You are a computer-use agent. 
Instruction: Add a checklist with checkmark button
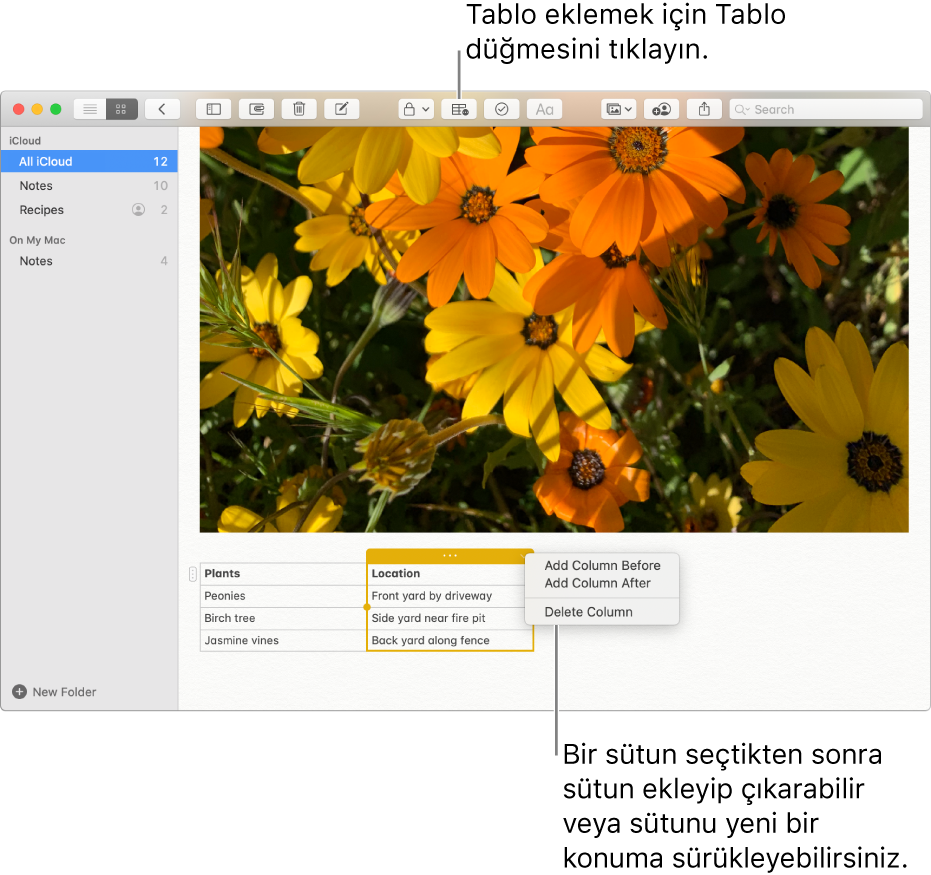[502, 109]
